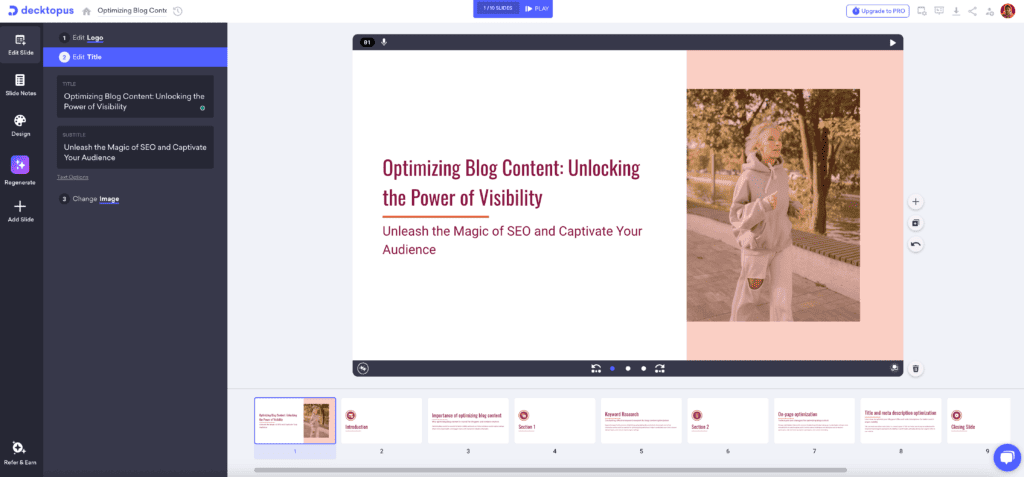This screenshot has width=1024, height=477.
Task: Click the Add Slide plus icon
Action: click(20, 209)
